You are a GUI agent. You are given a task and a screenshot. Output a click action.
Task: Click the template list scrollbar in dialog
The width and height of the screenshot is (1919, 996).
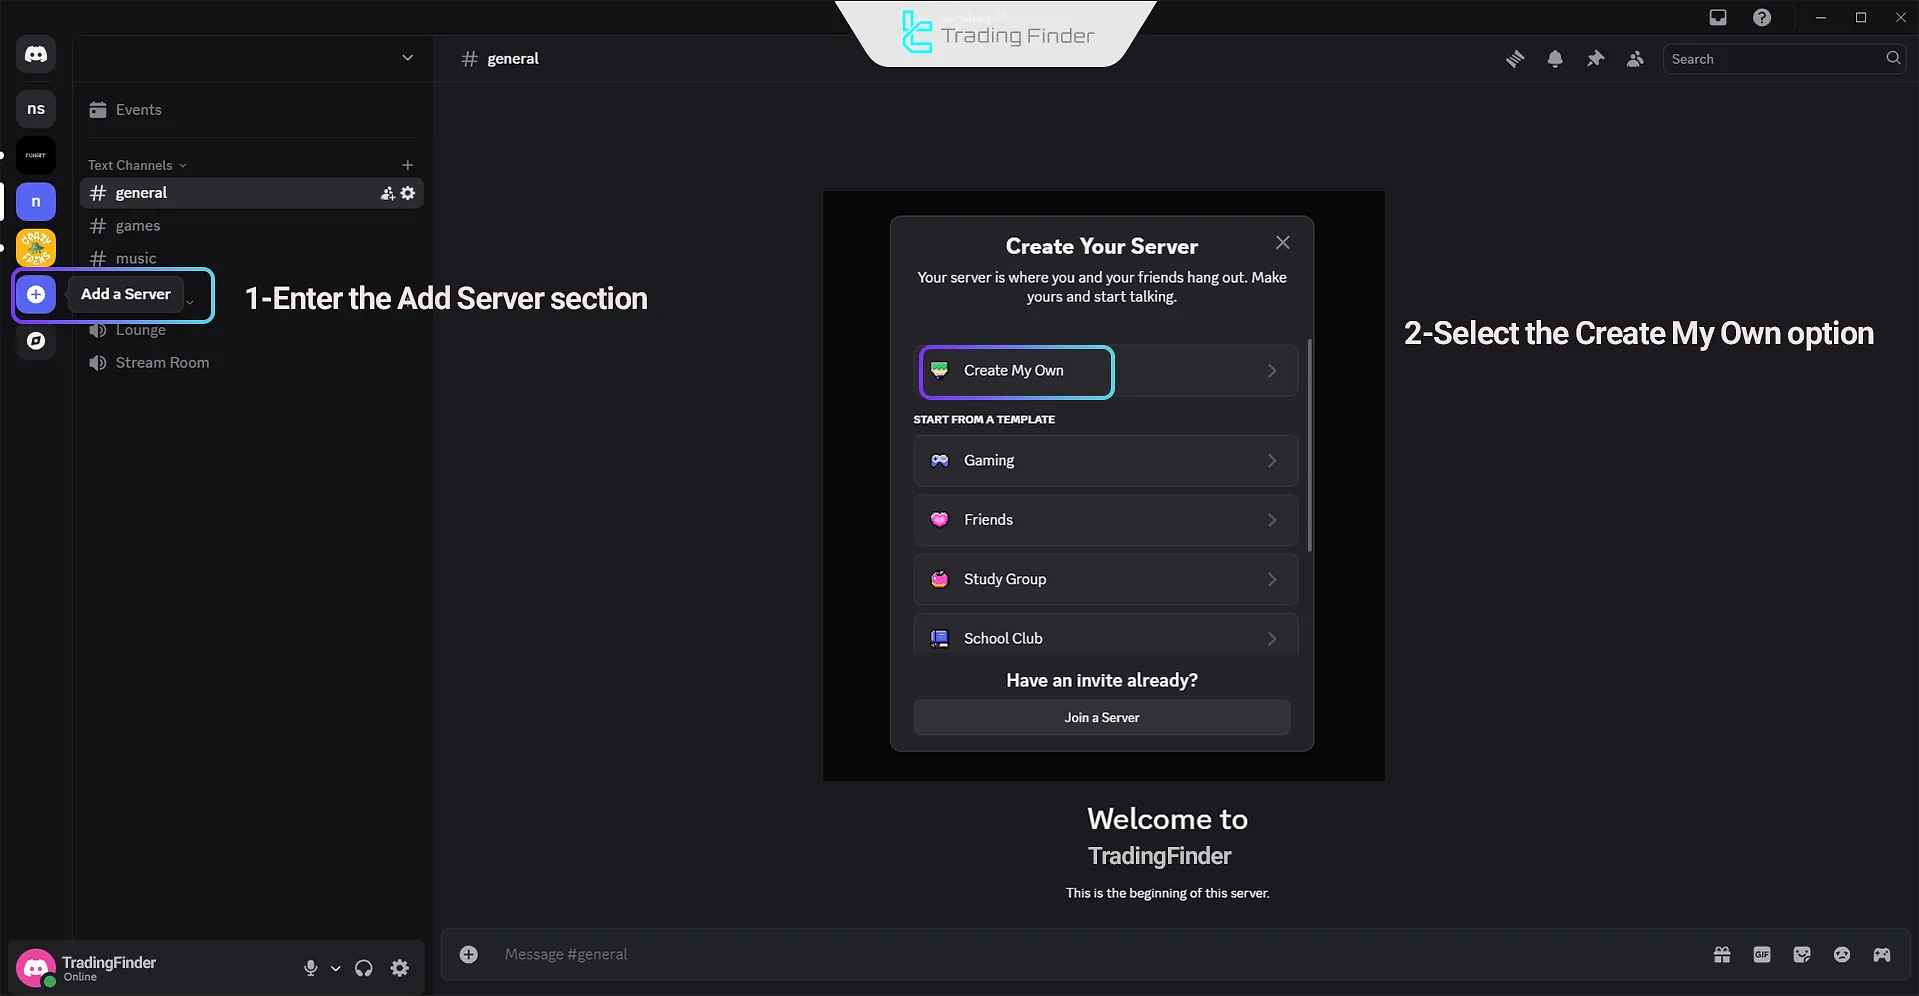pyautogui.click(x=1310, y=445)
